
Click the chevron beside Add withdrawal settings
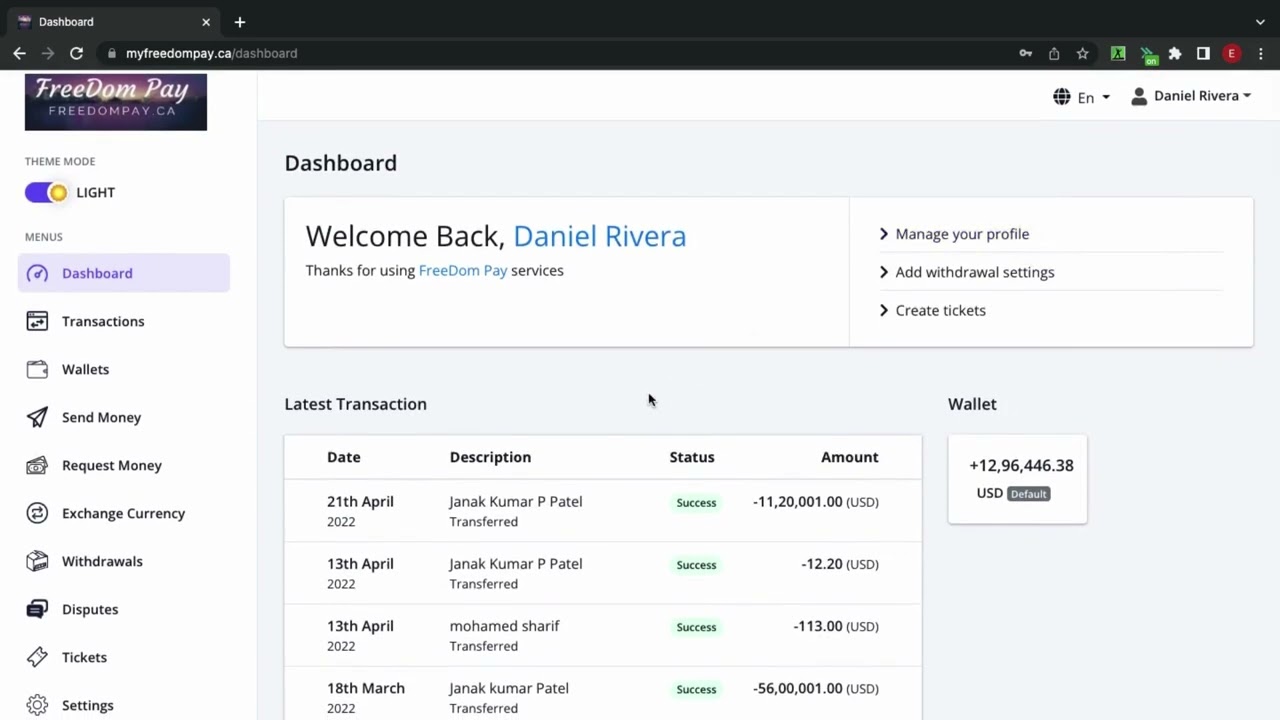[884, 272]
